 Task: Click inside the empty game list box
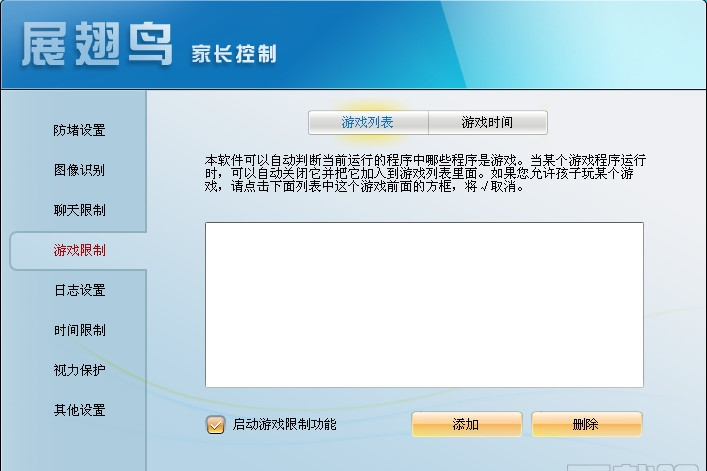point(424,305)
